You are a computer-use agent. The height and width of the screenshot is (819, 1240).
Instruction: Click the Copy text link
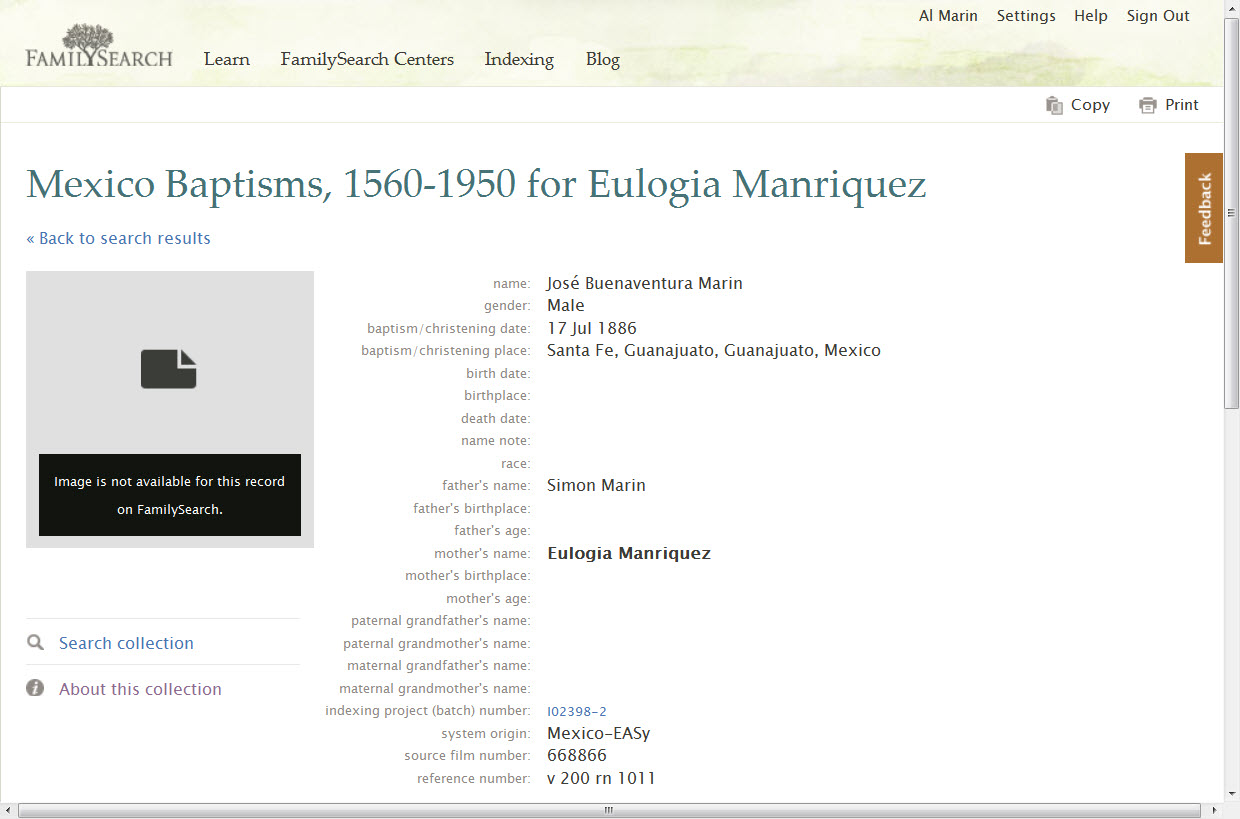tap(1090, 105)
